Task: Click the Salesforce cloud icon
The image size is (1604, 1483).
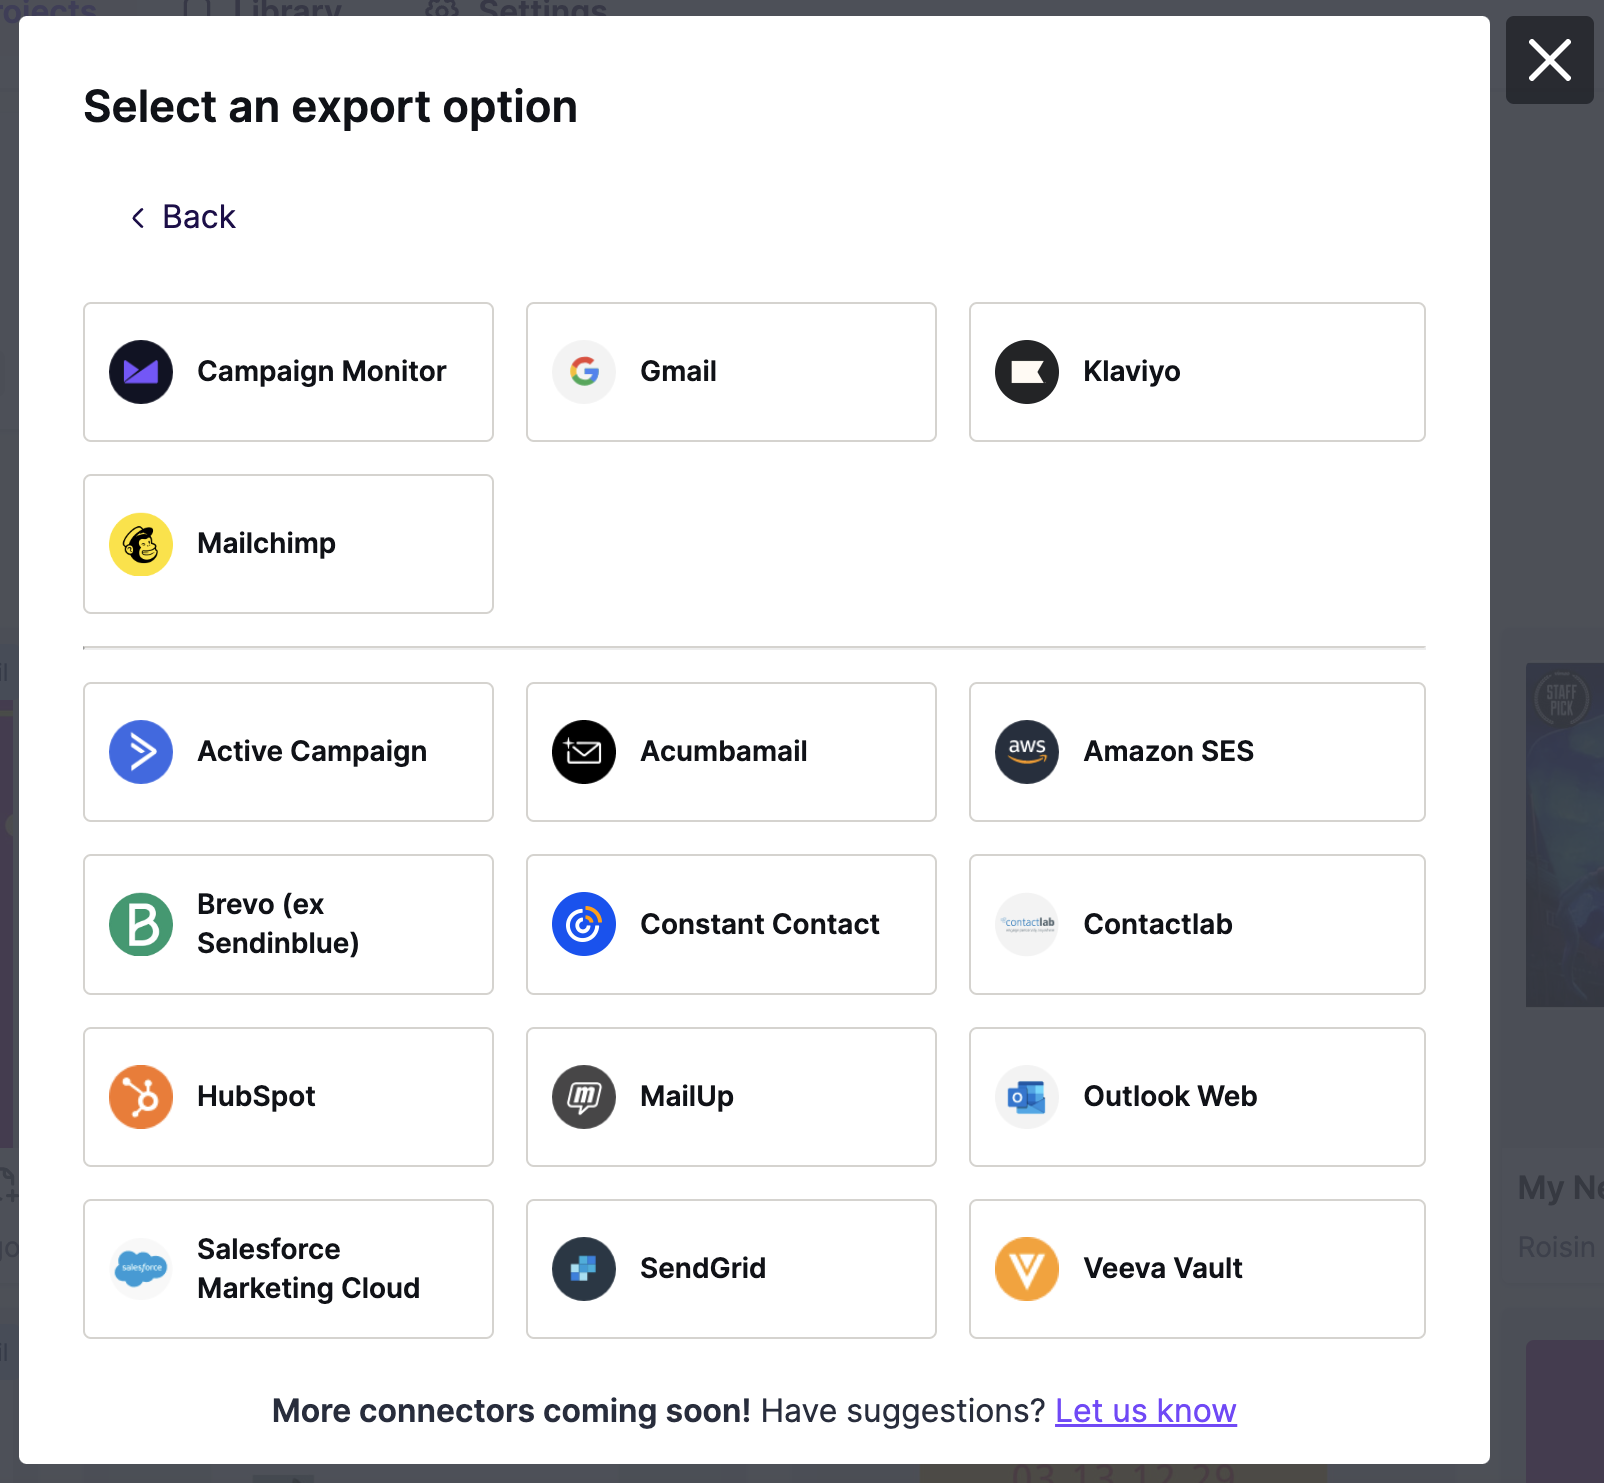Action: 141,1269
